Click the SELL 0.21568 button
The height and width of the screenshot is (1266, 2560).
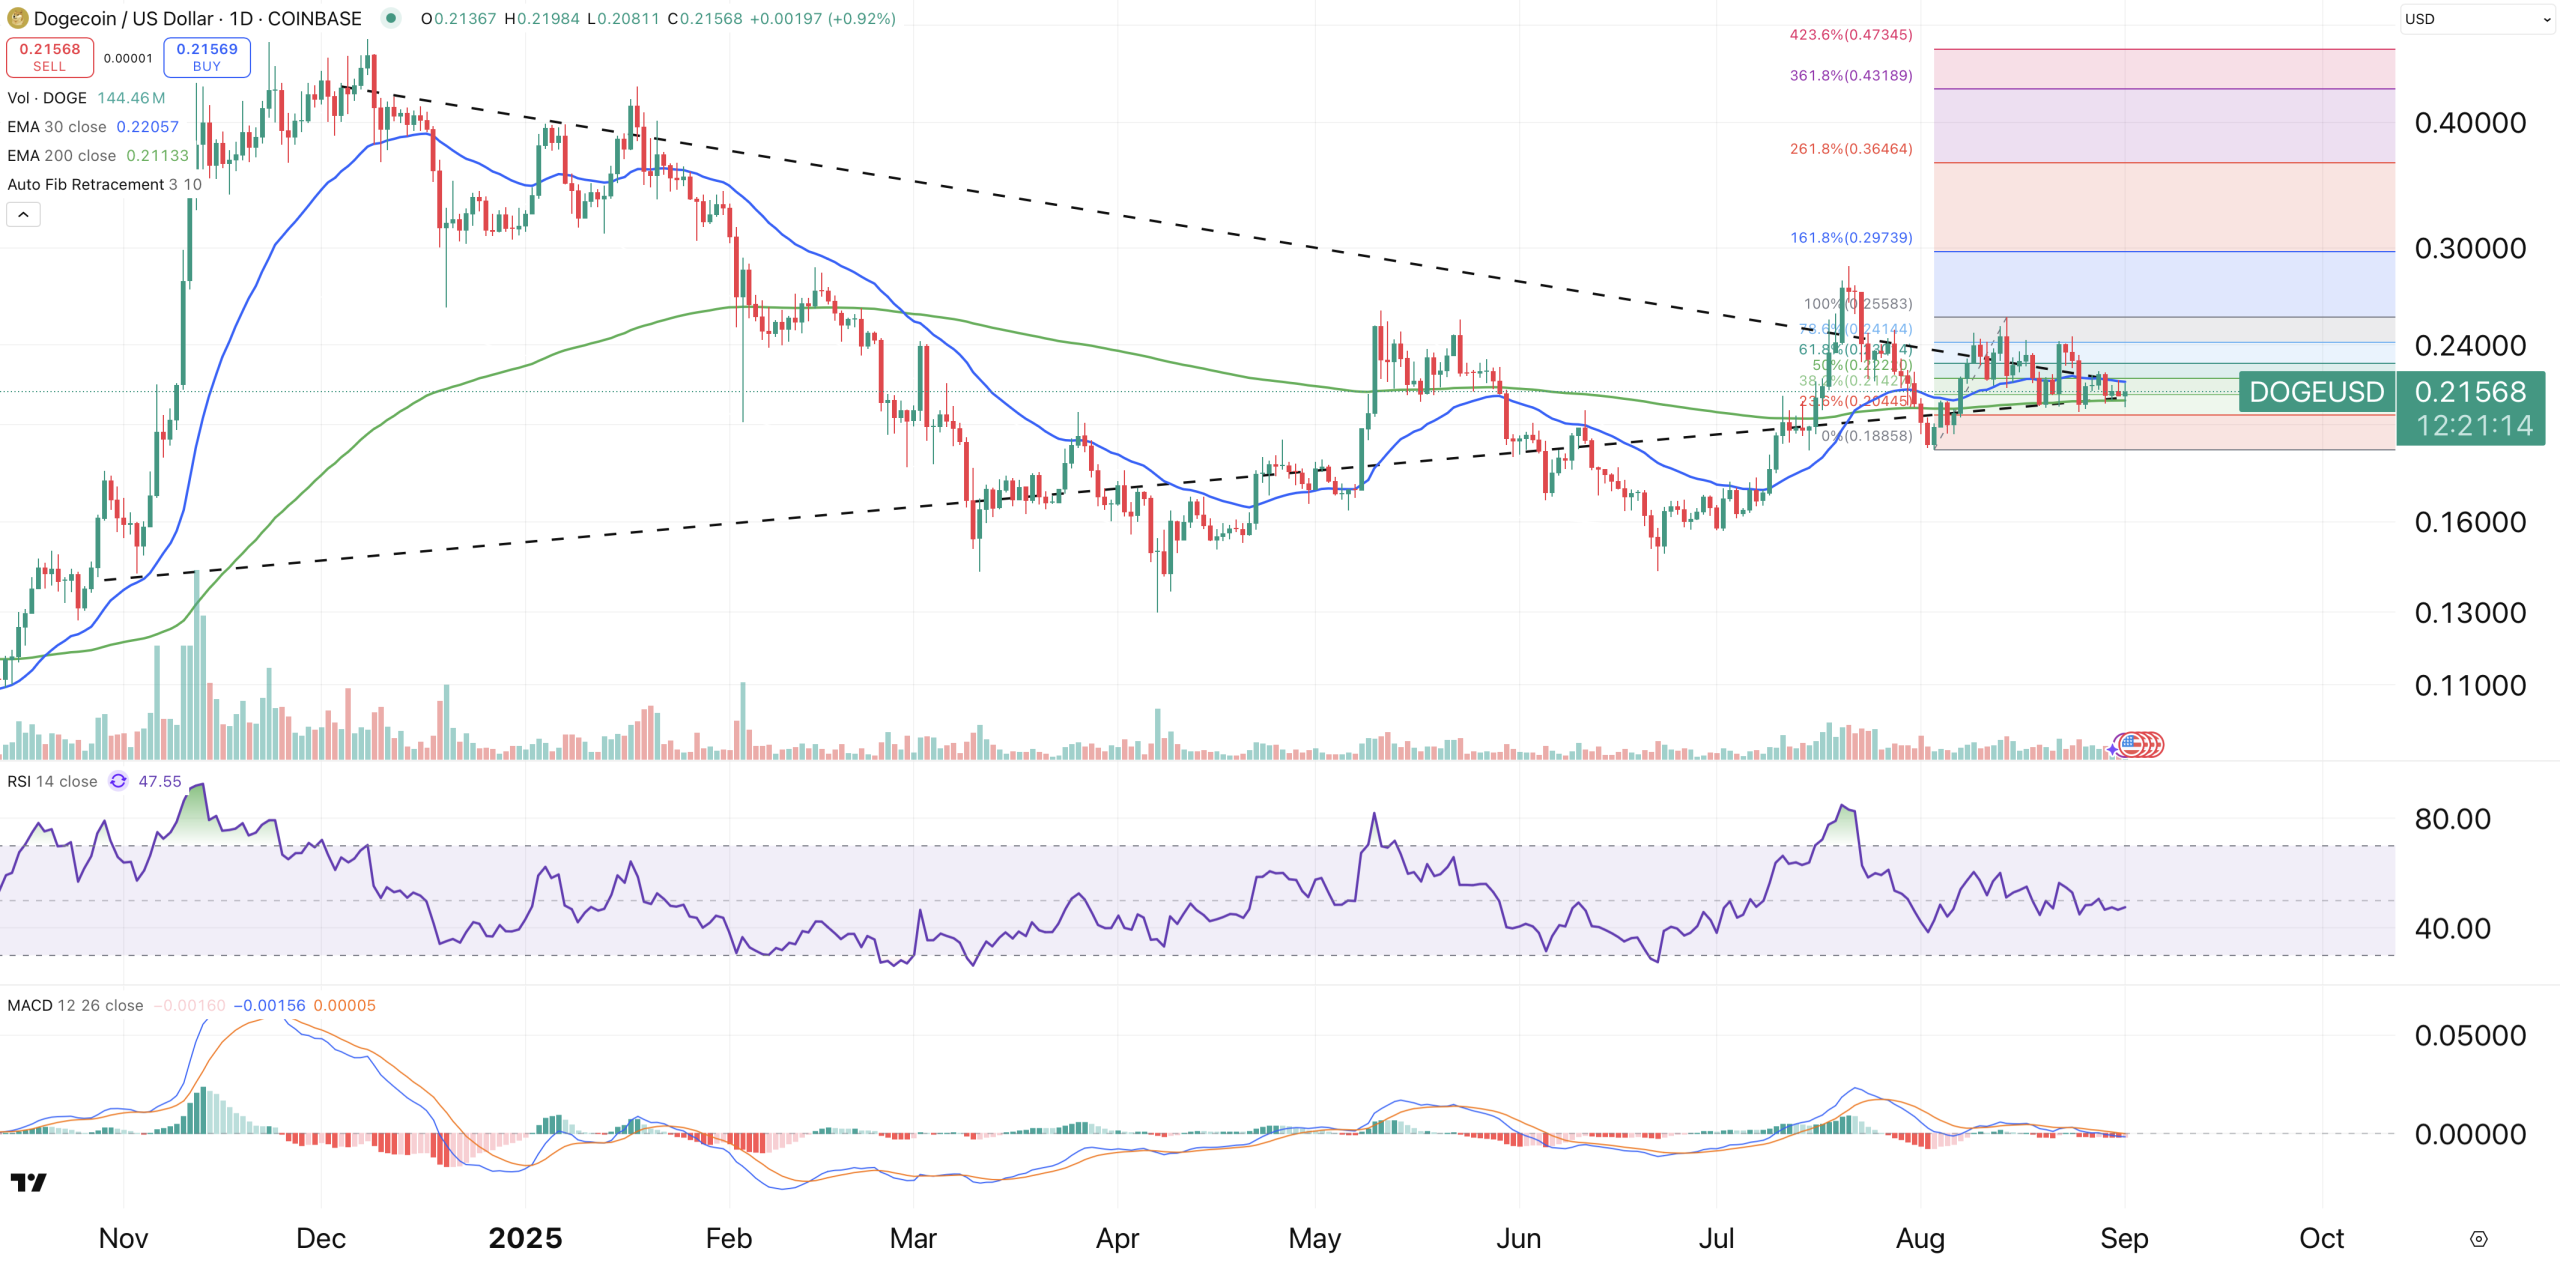coord(49,57)
